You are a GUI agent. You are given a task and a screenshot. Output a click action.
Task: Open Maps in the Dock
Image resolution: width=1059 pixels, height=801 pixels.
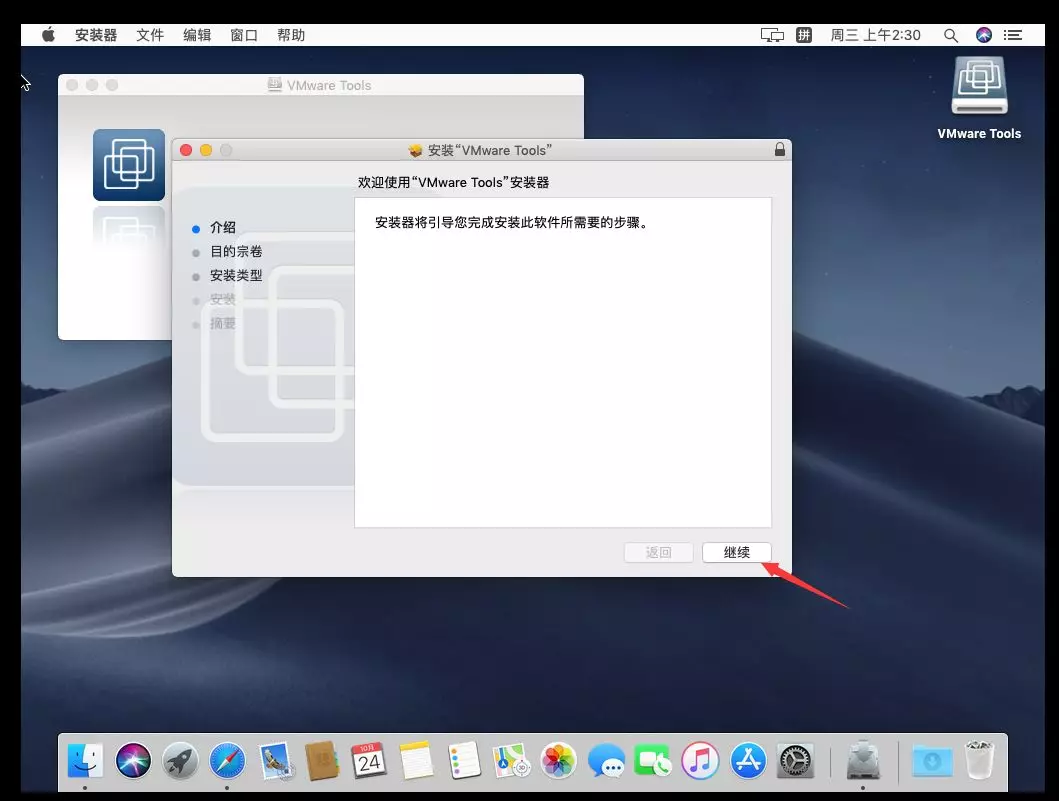tap(511, 760)
